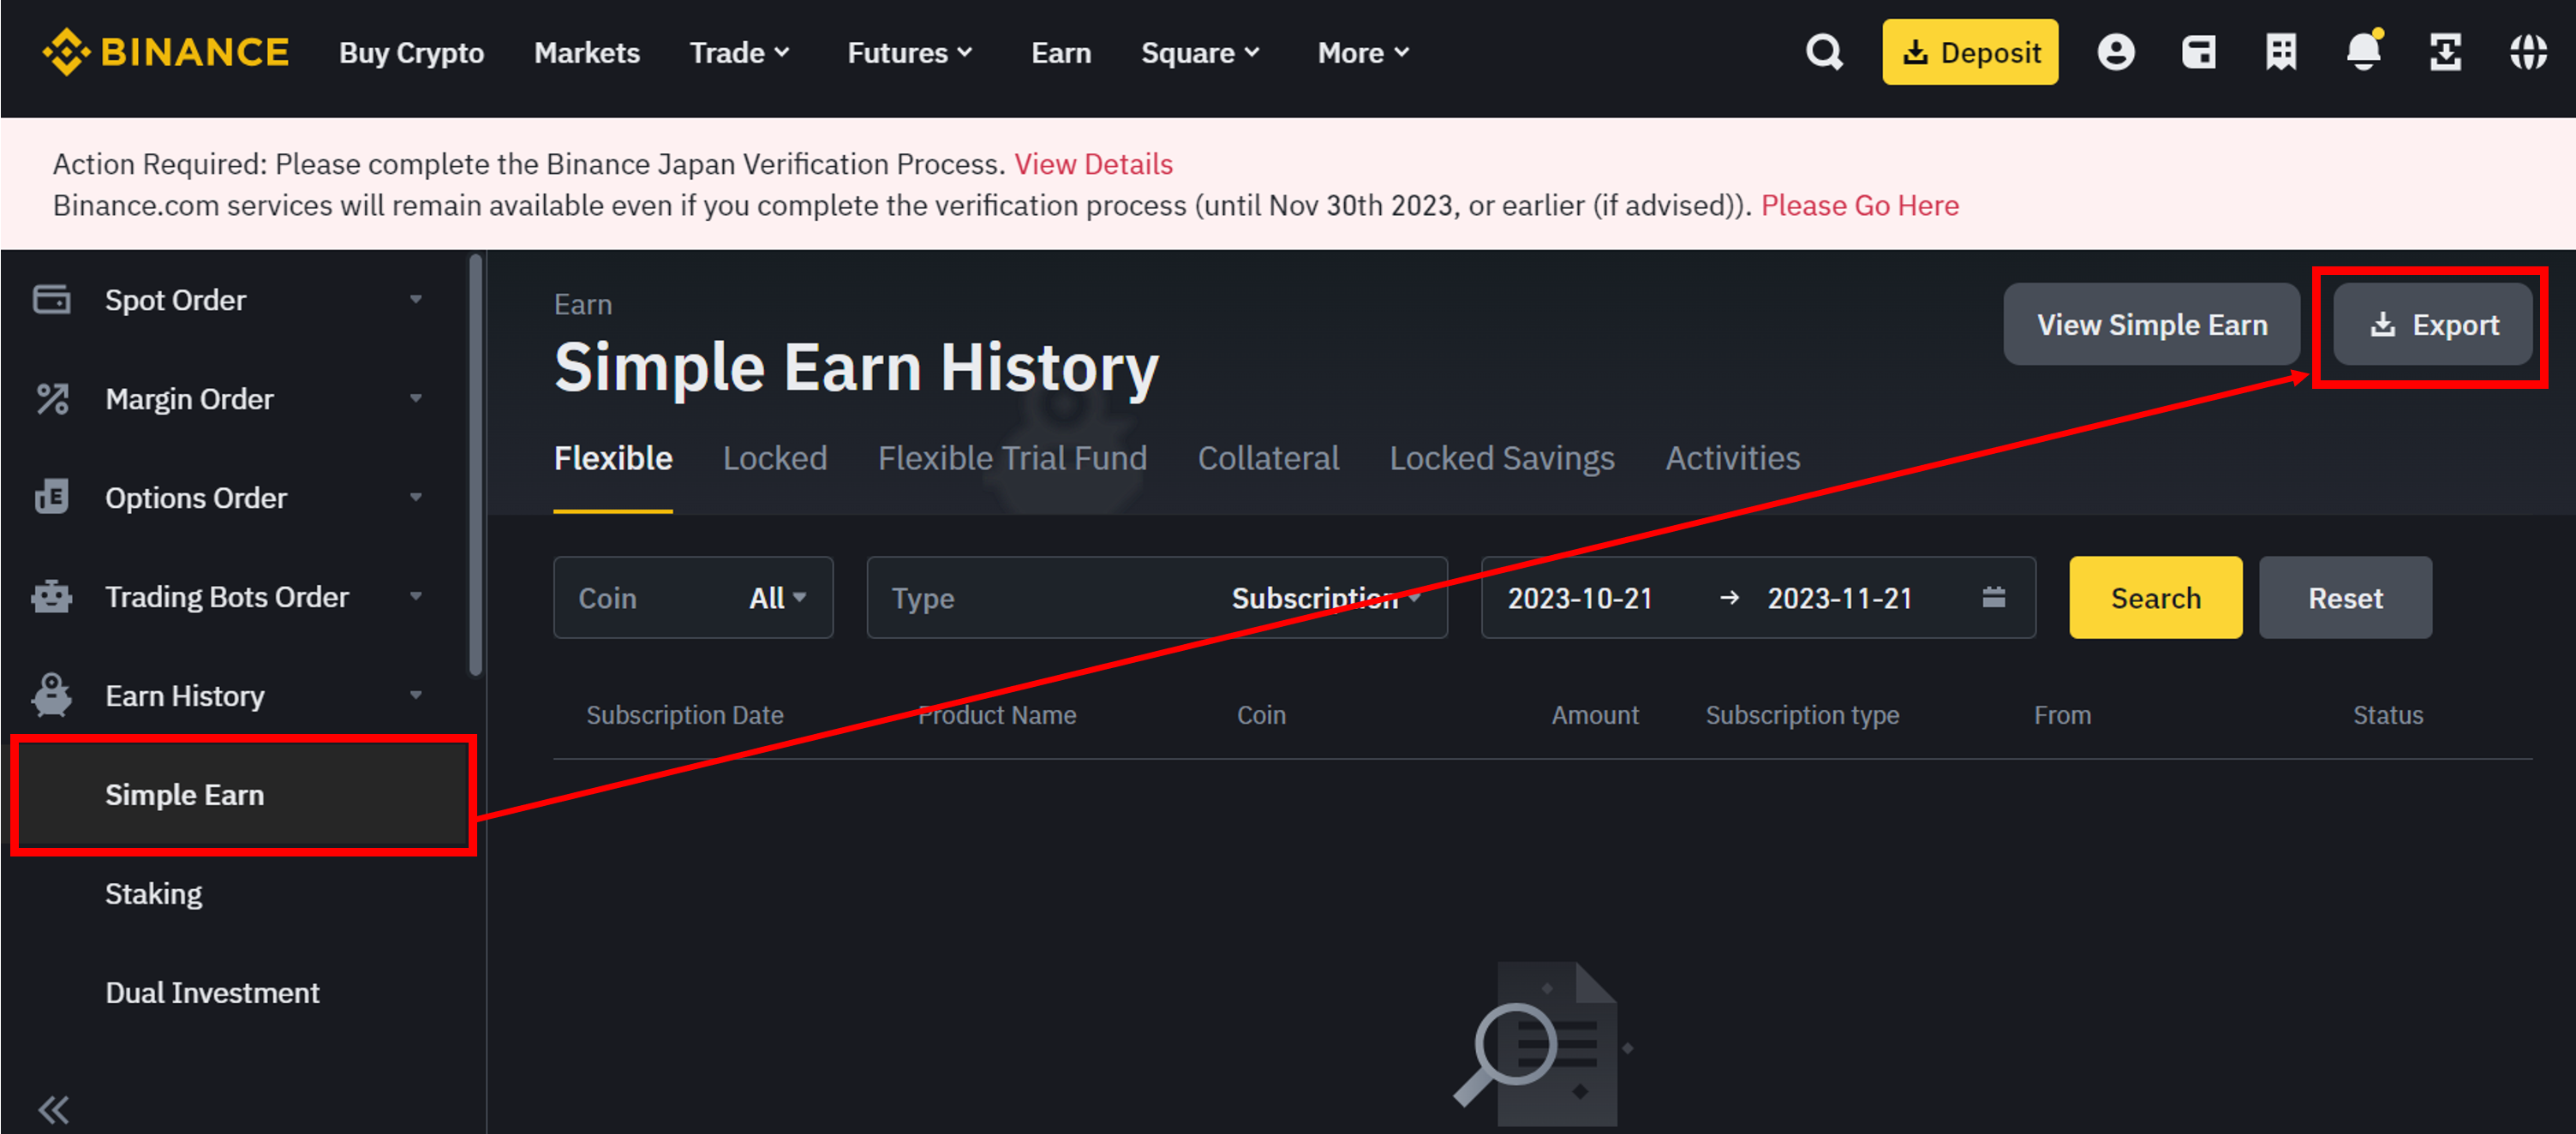Open the View Details link
2576x1134 pixels.
[1094, 164]
